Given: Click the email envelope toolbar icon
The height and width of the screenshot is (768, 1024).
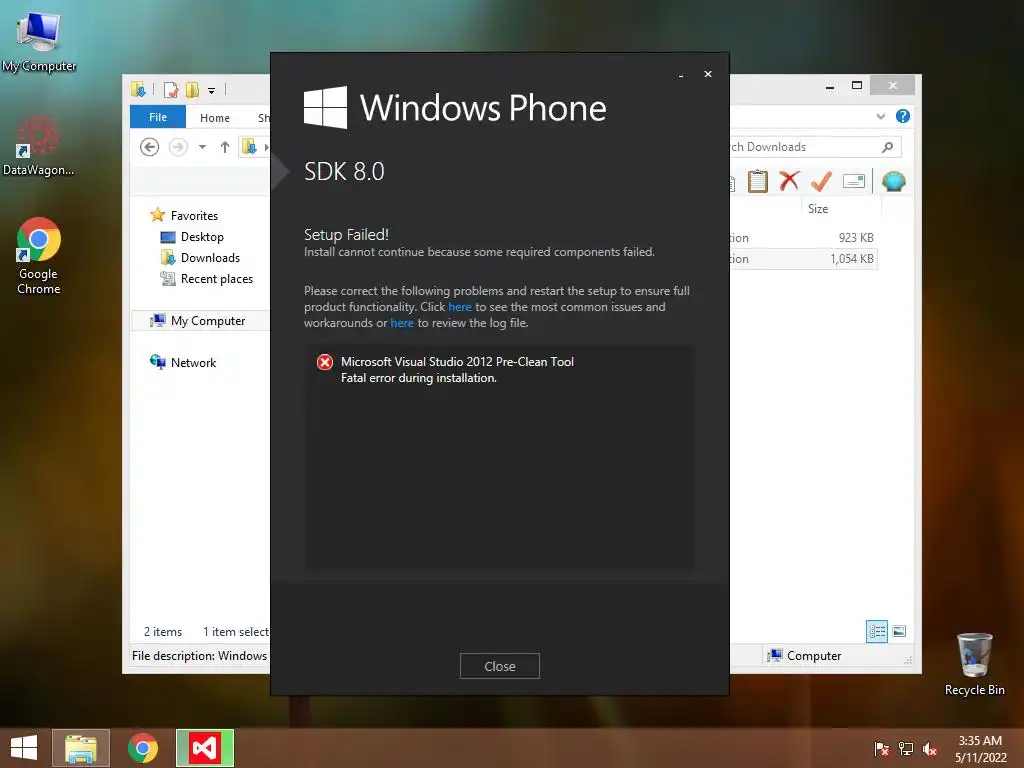Looking at the screenshot, I should coord(854,181).
